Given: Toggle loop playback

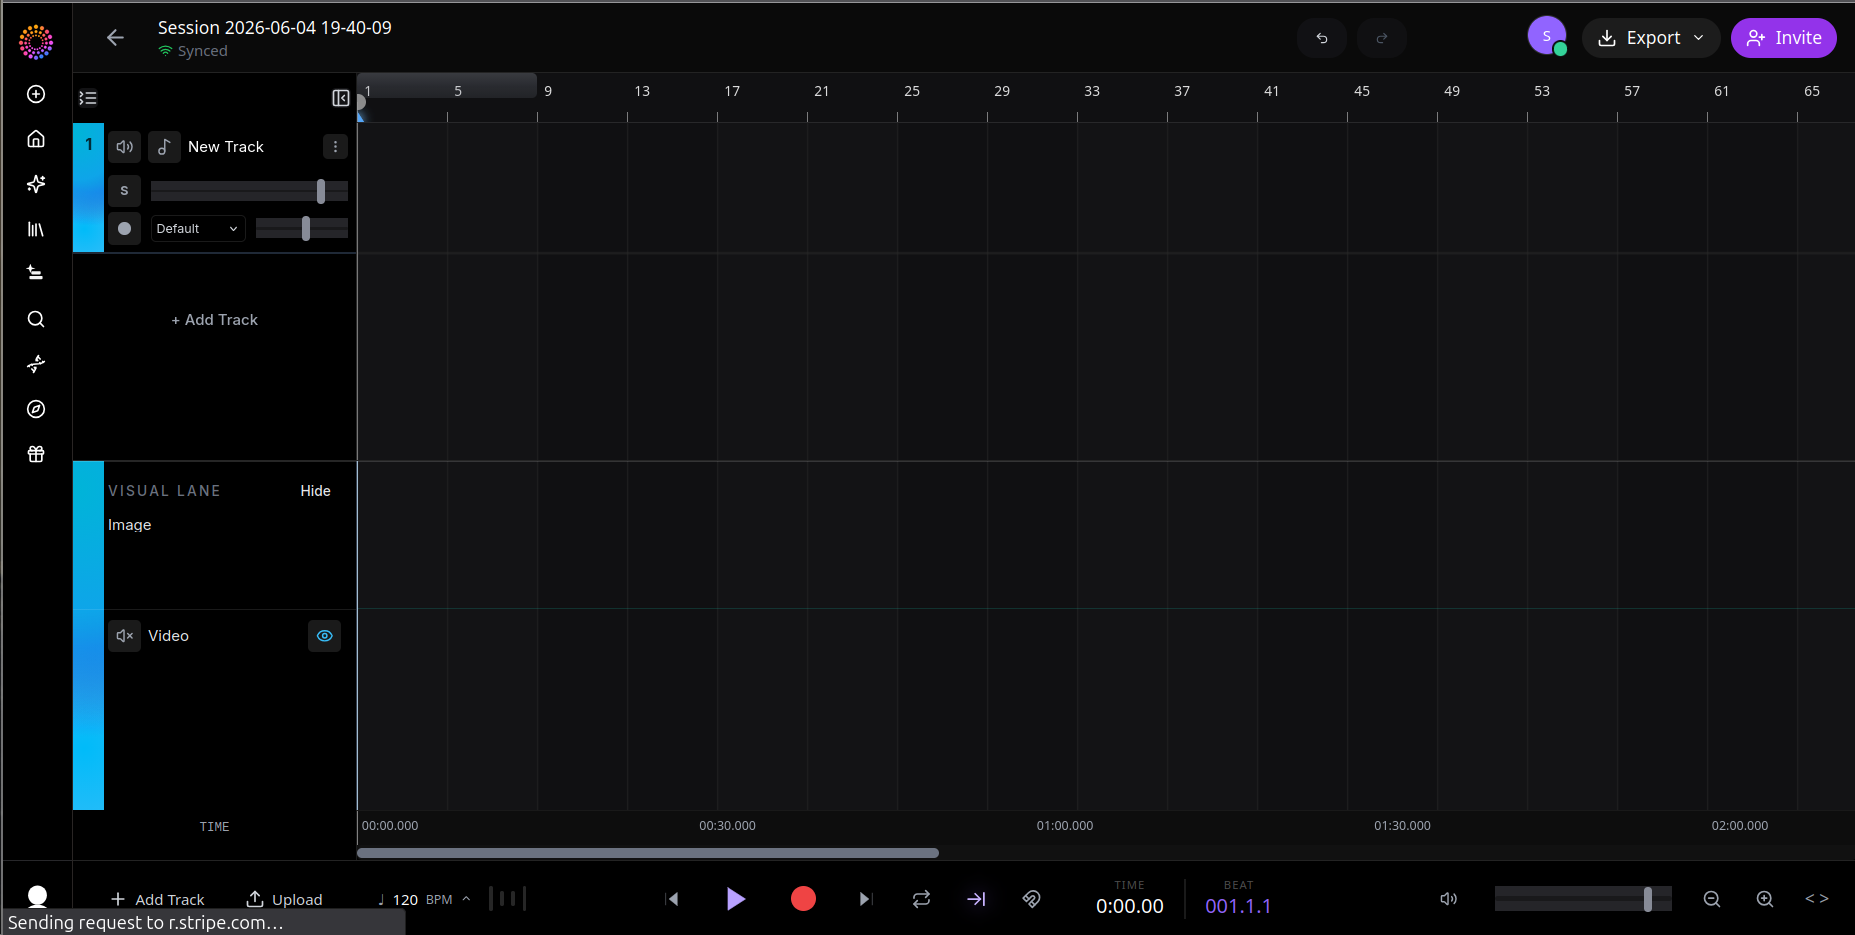Looking at the screenshot, I should point(922,899).
